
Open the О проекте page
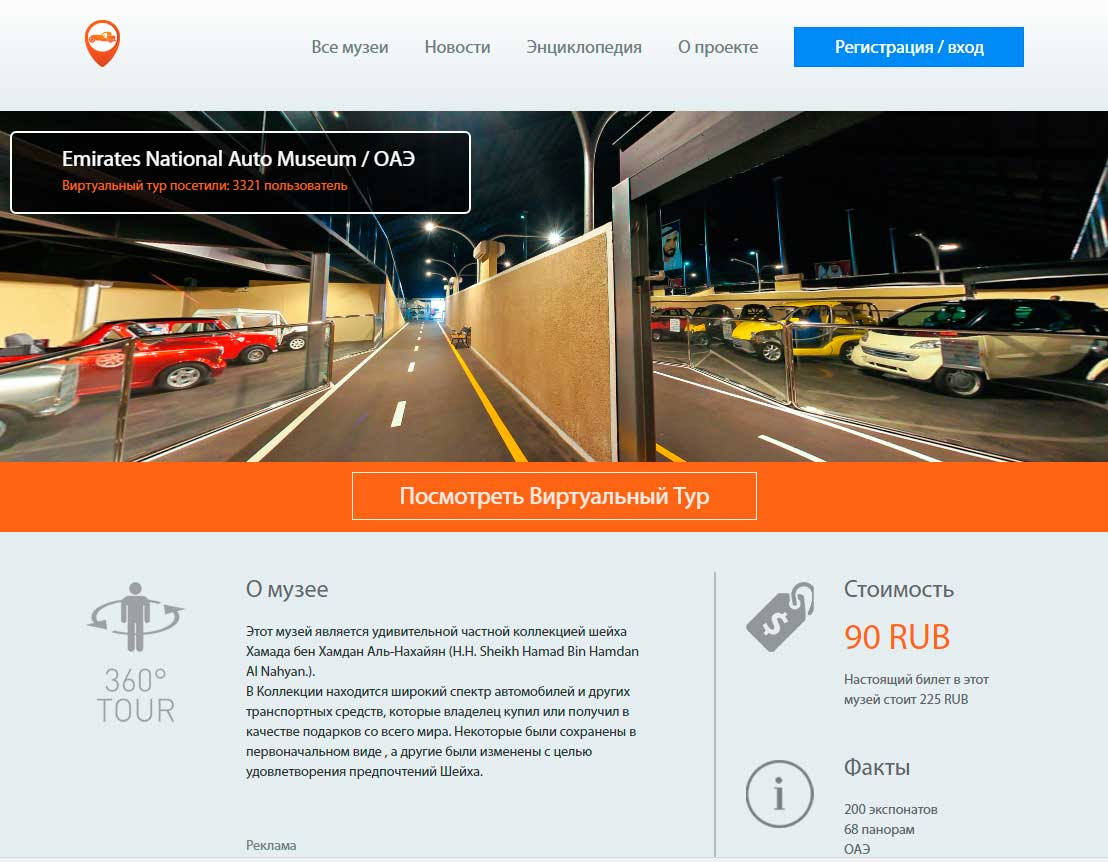click(718, 47)
